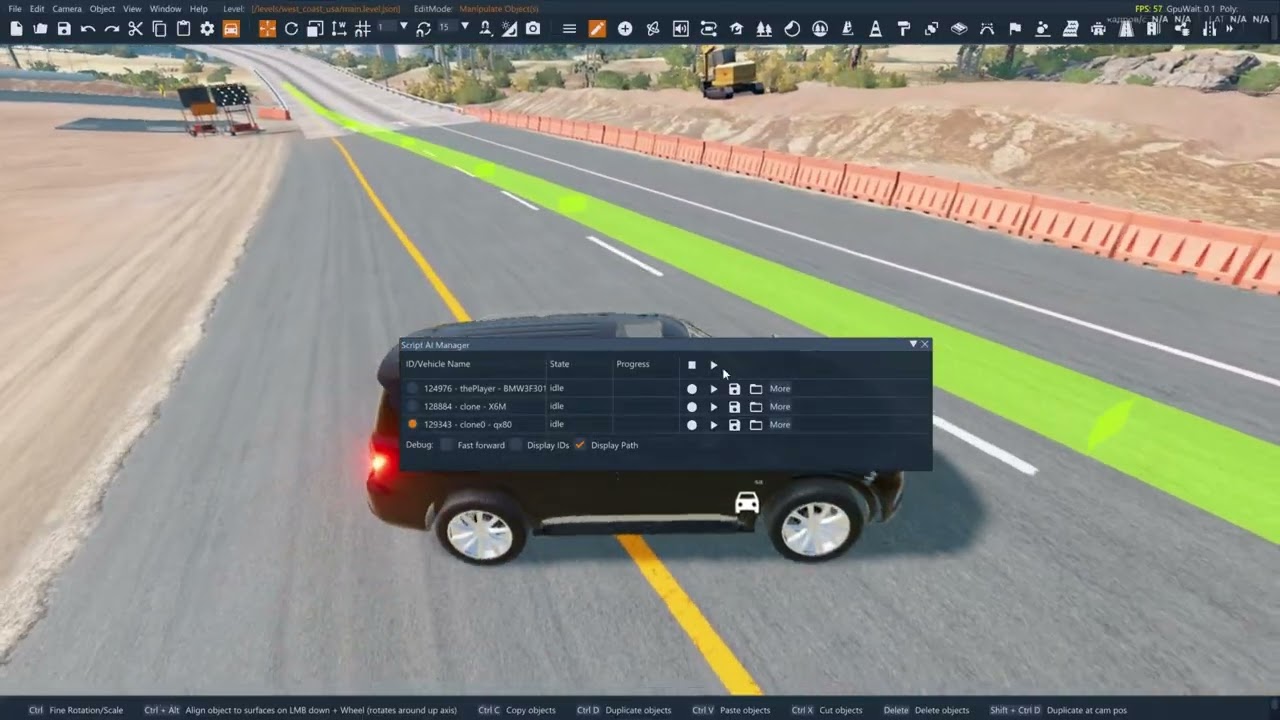Screen dimensions: 1280x720
Task: Select the flag tool icon
Action: (1015, 29)
